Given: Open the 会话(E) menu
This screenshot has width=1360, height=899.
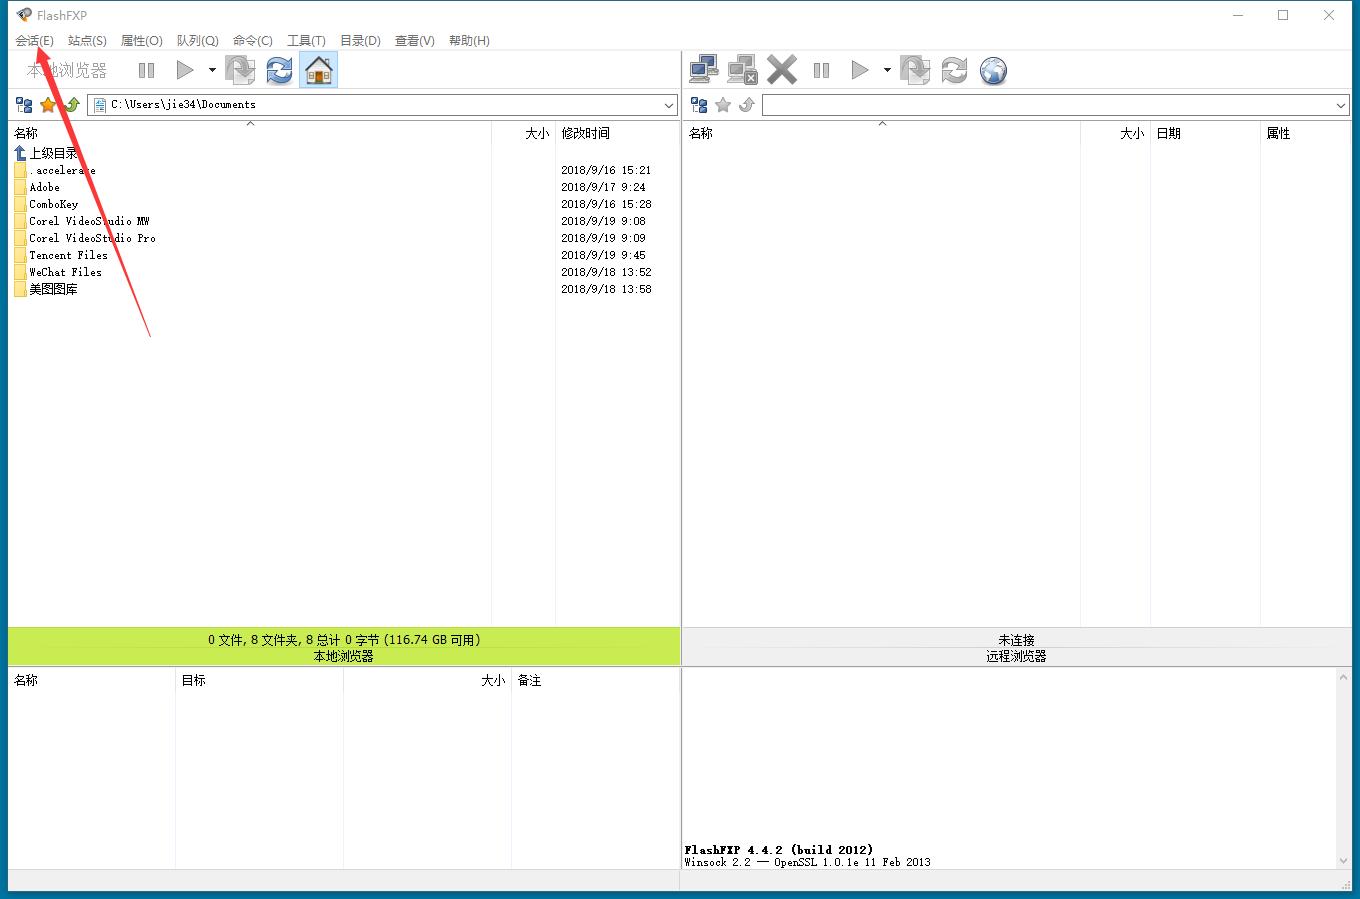Looking at the screenshot, I should [34, 41].
